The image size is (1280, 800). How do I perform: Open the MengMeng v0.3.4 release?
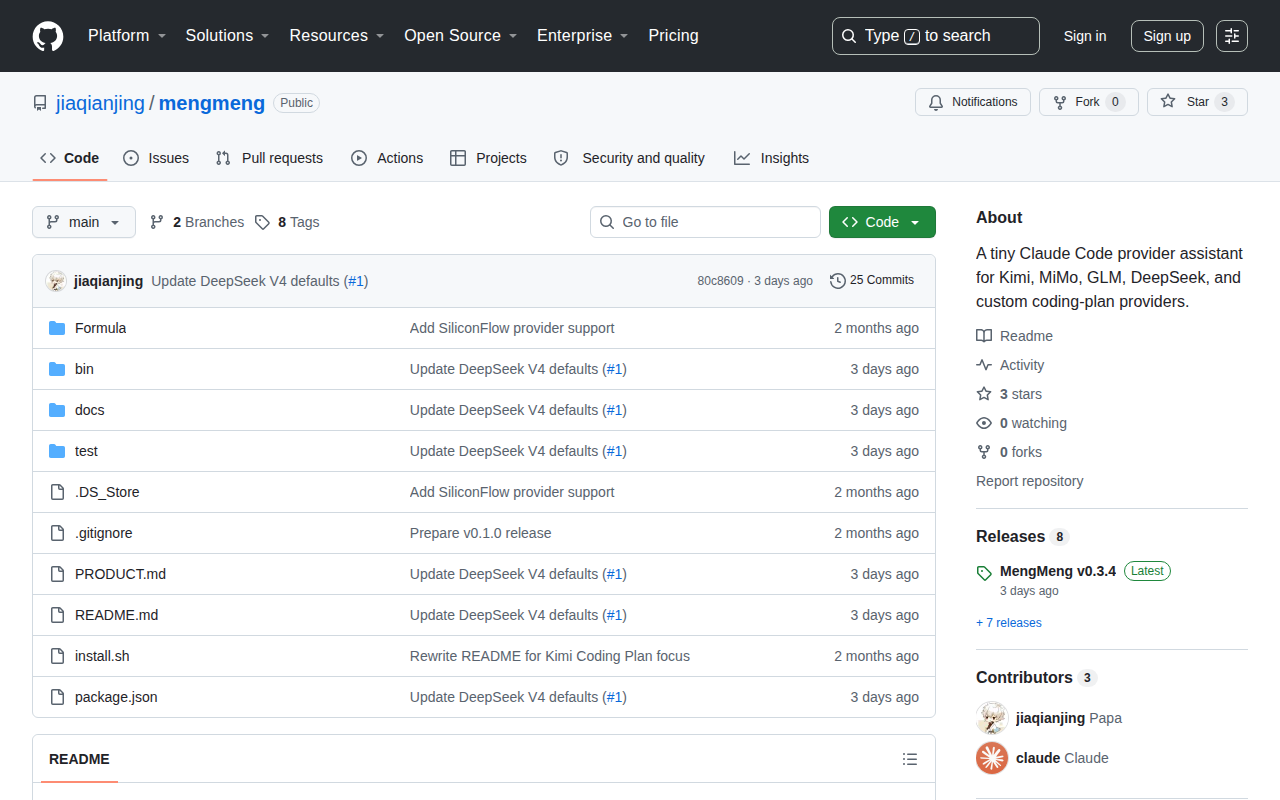1058,571
